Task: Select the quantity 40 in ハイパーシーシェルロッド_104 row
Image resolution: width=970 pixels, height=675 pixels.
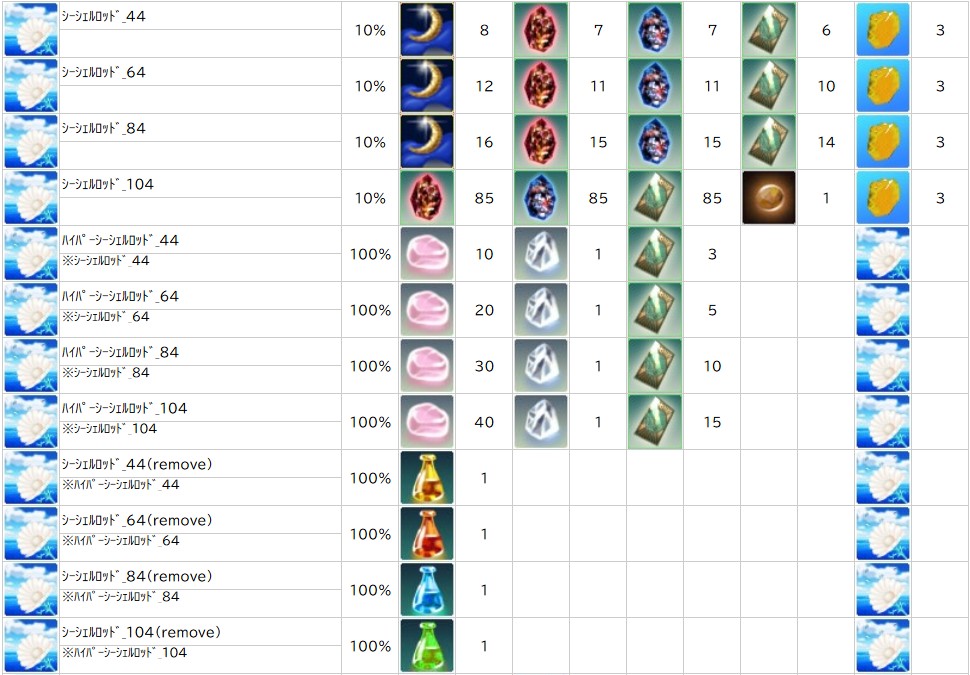Action: tap(484, 422)
